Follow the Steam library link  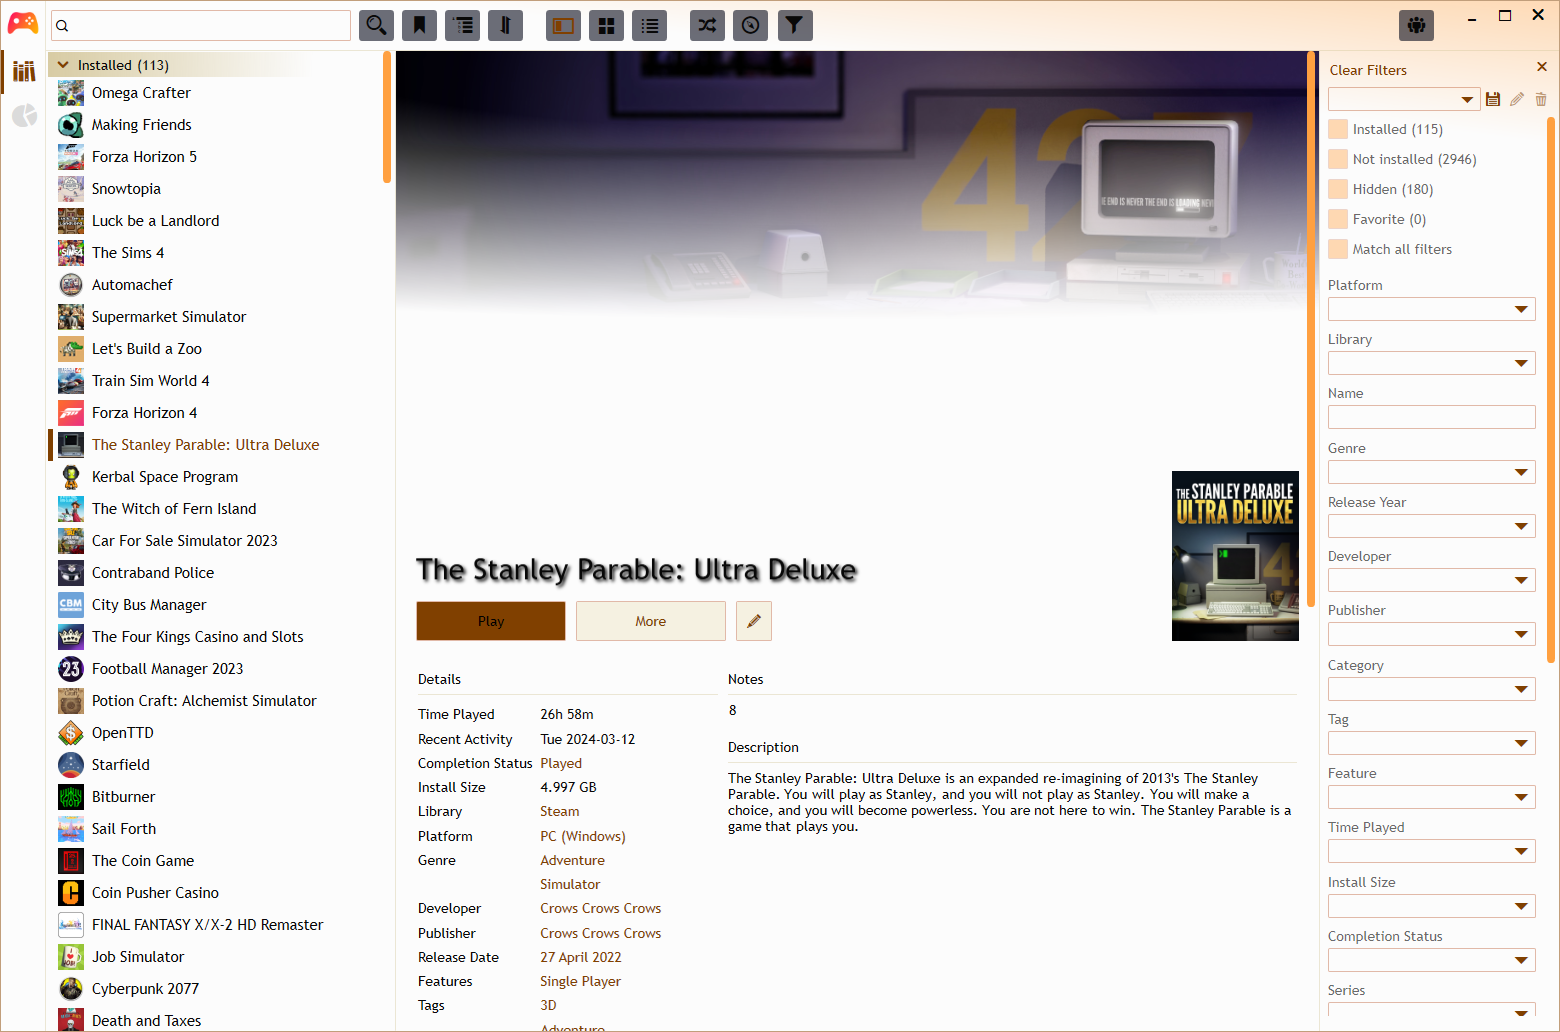pos(560,811)
